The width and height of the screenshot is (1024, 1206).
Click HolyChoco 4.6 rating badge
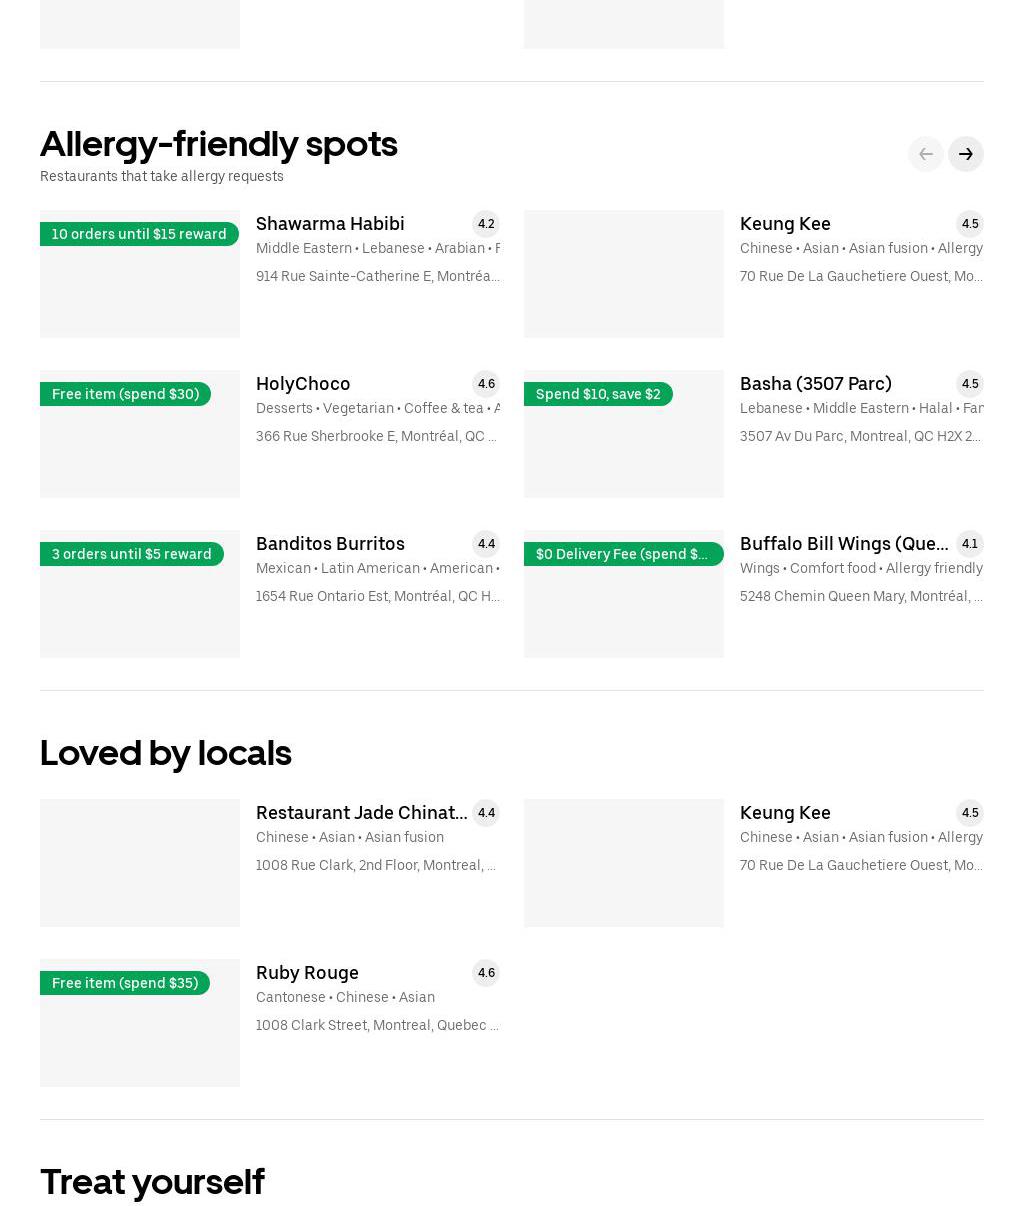486,384
